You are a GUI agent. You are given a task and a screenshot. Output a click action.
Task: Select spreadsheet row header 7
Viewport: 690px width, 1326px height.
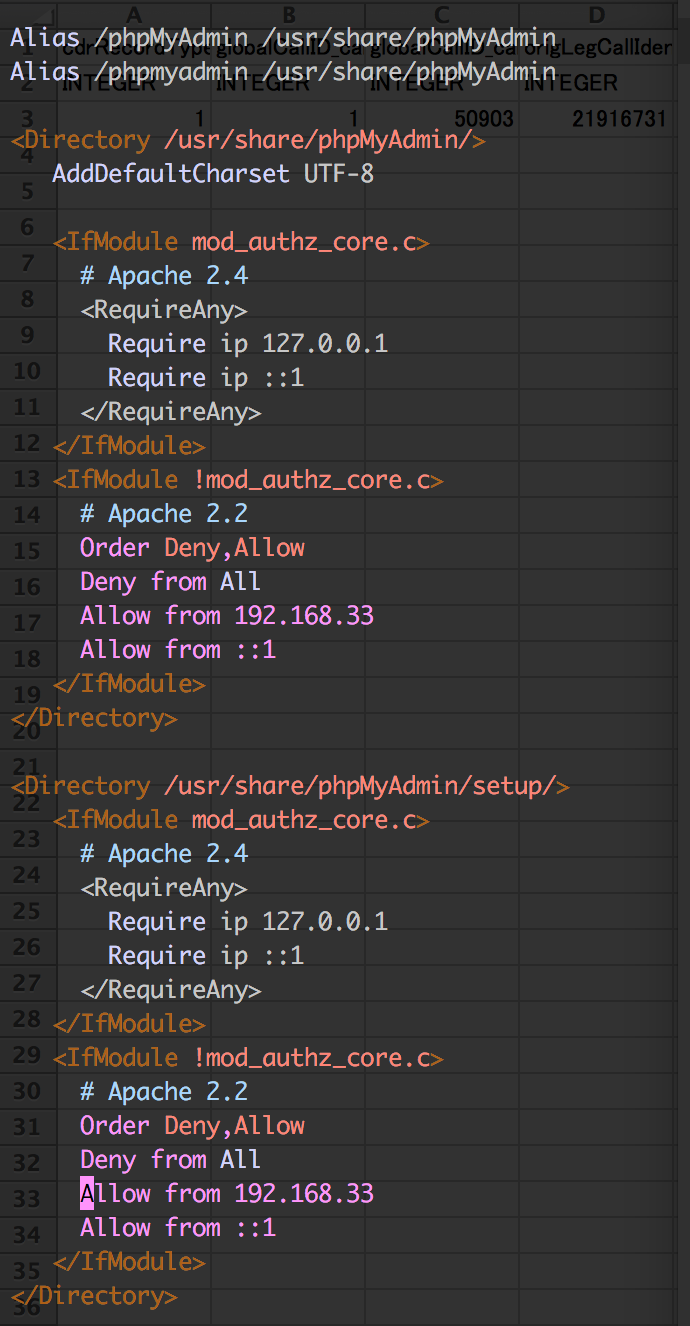click(x=28, y=263)
